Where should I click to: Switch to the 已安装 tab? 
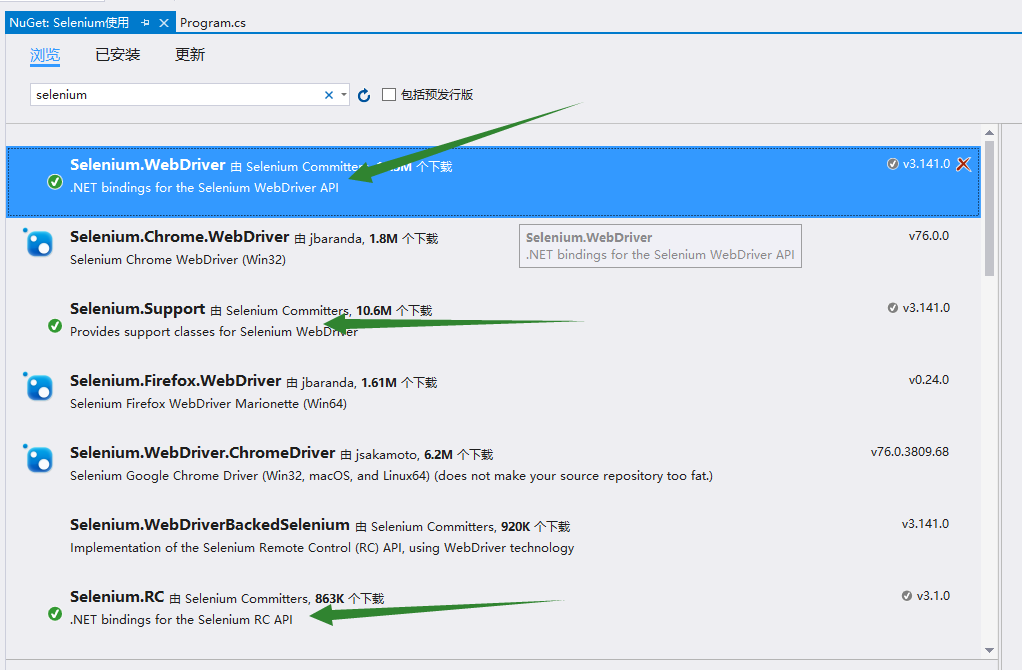pos(117,54)
